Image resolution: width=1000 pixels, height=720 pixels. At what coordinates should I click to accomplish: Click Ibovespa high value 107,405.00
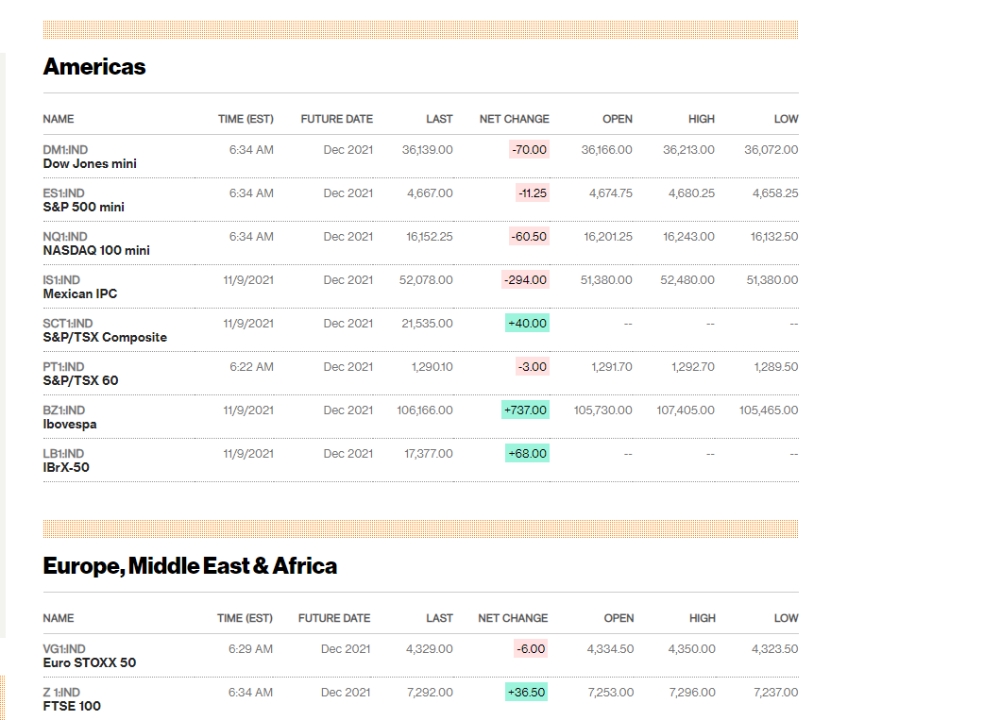coord(686,410)
